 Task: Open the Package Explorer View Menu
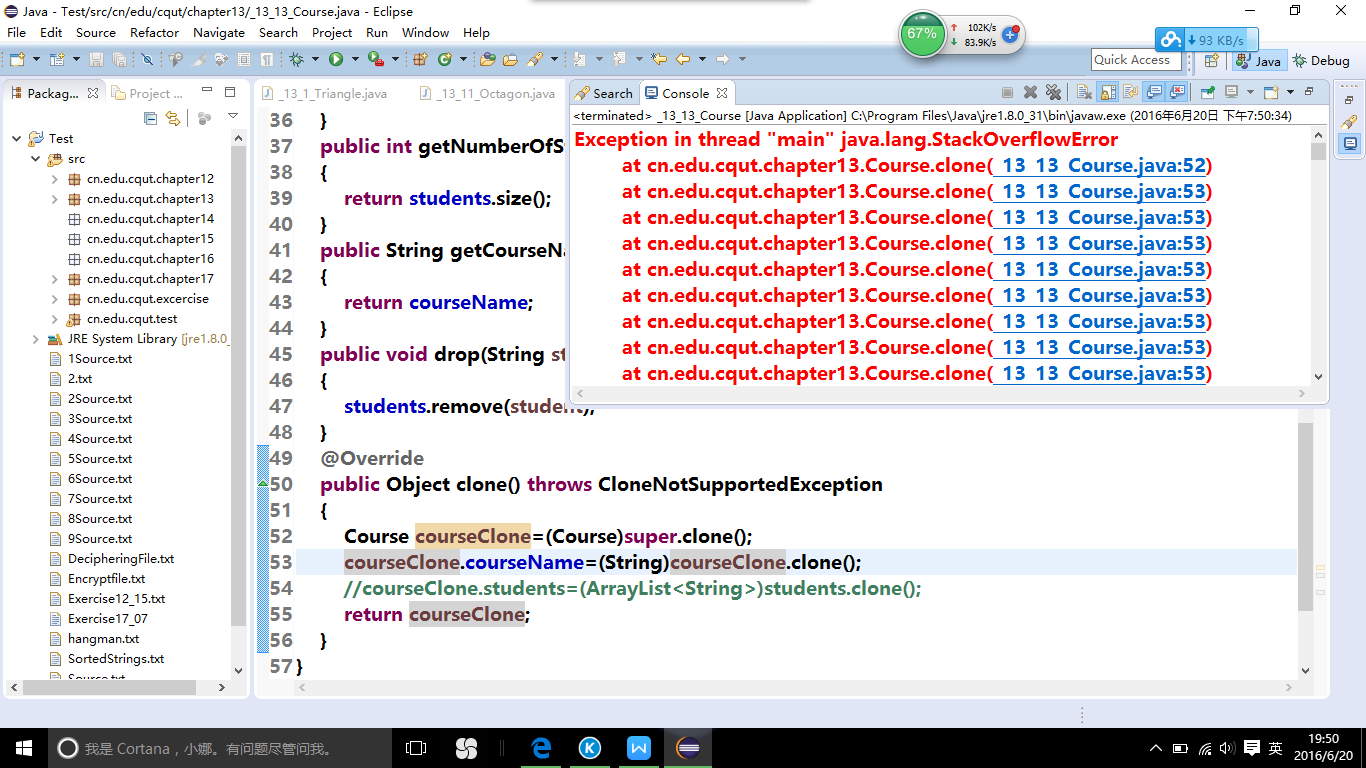tap(233, 118)
